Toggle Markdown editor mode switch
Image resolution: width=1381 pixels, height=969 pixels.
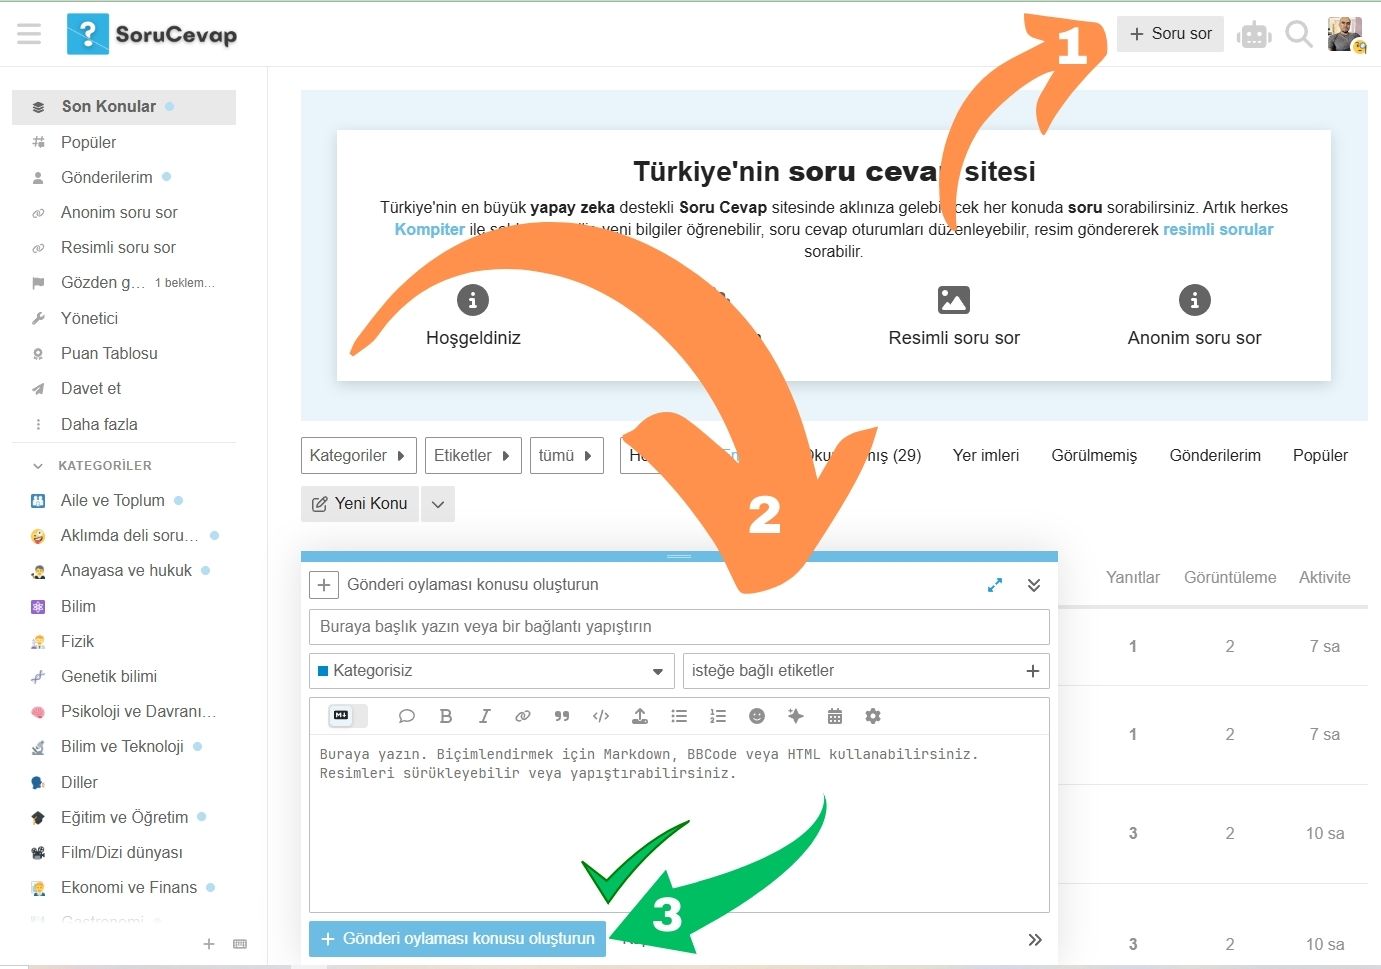click(347, 716)
